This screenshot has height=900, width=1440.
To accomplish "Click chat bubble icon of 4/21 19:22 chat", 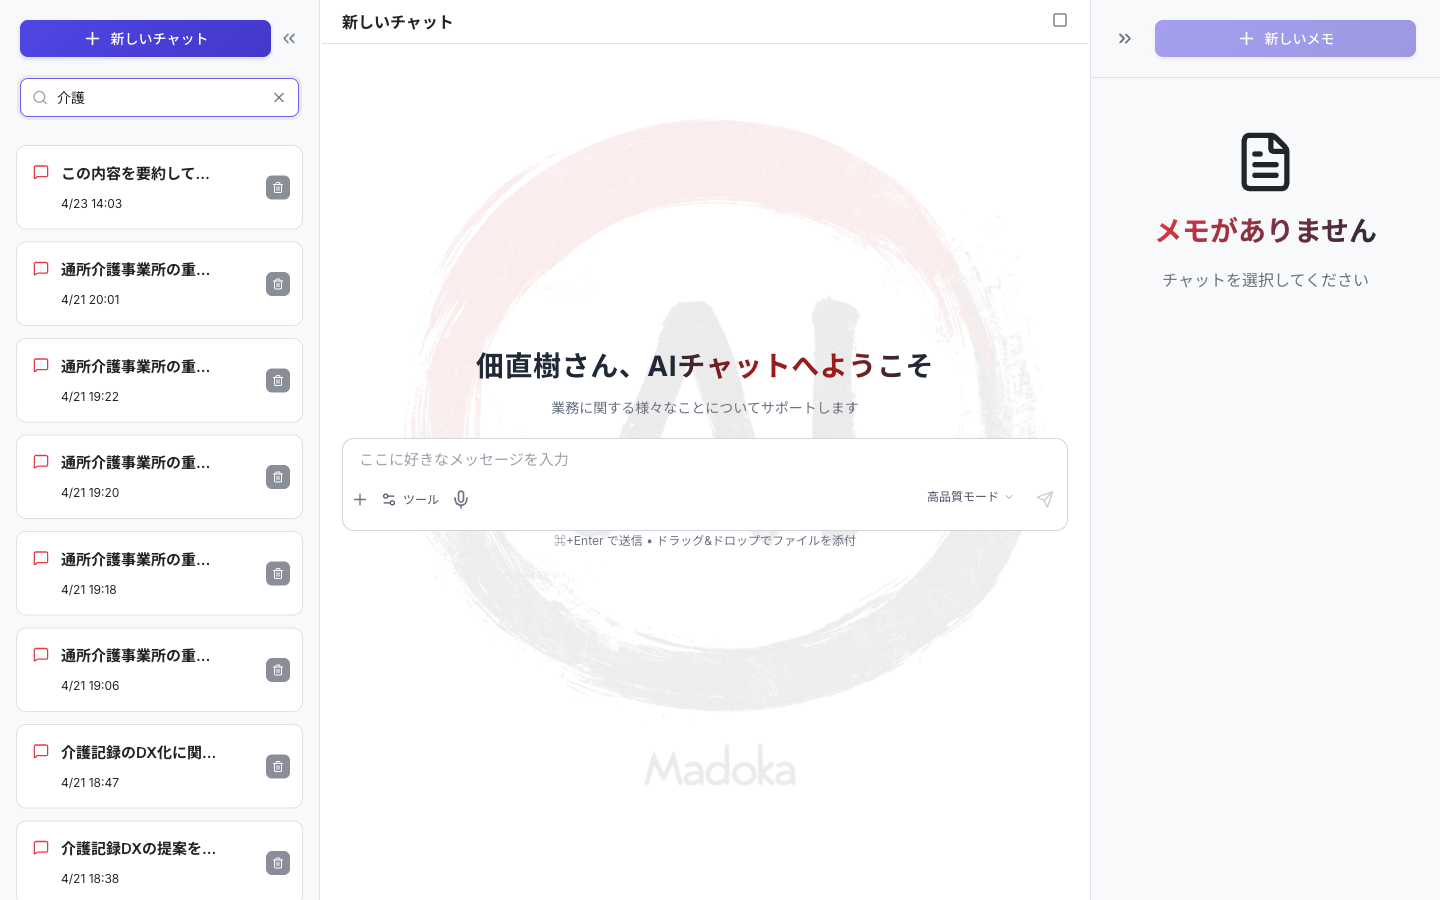I will click(x=41, y=365).
